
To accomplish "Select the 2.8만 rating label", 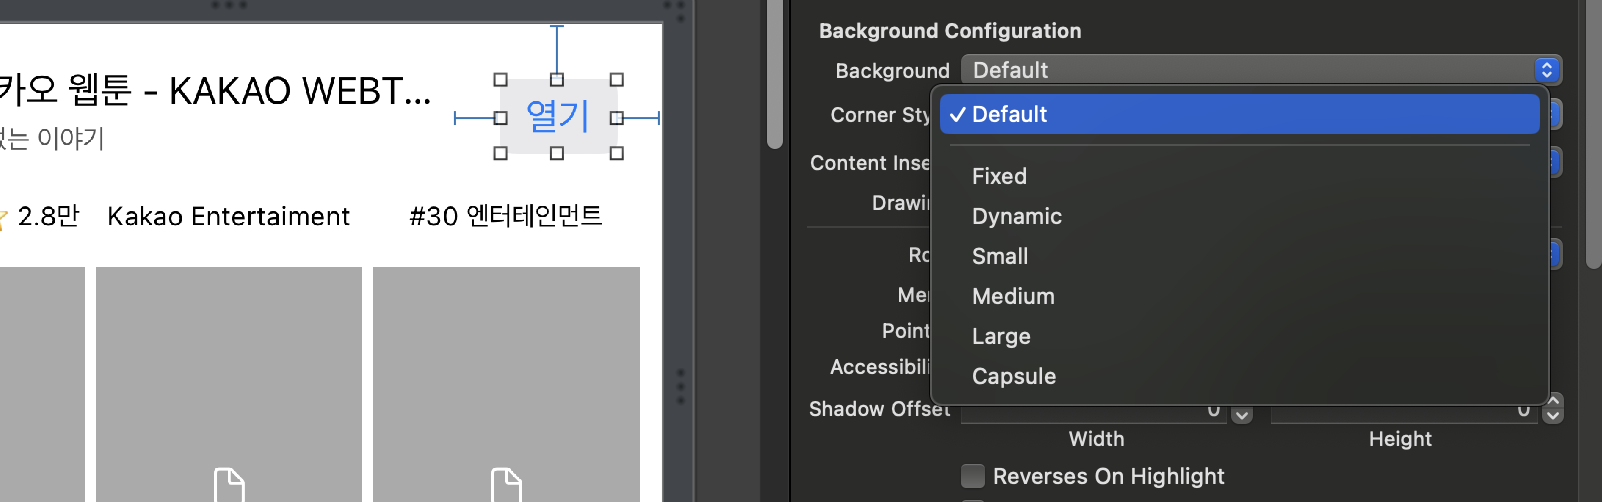I will point(48,216).
